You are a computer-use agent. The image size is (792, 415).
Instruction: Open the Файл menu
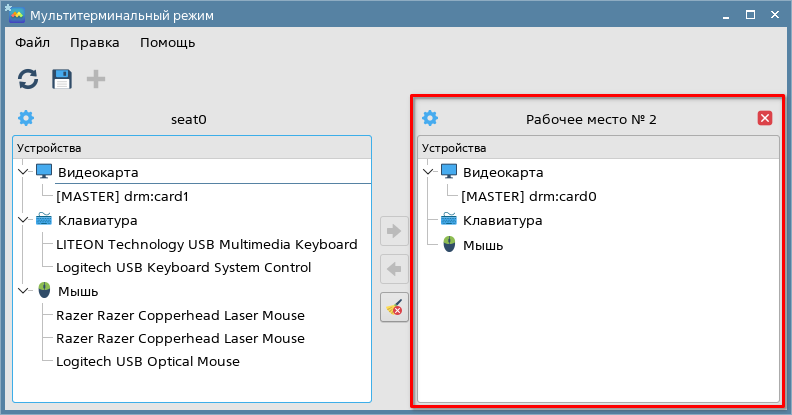[x=33, y=42]
